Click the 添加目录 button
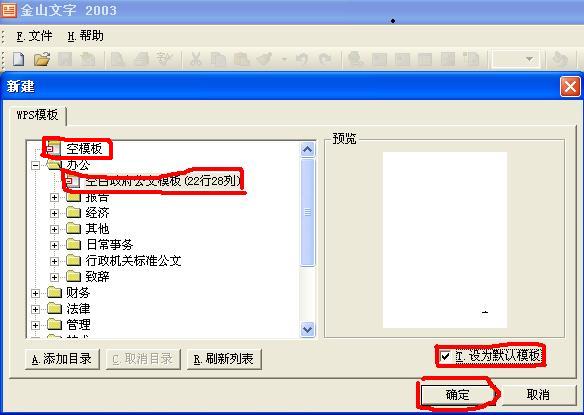This screenshot has width=584, height=415. point(62,359)
